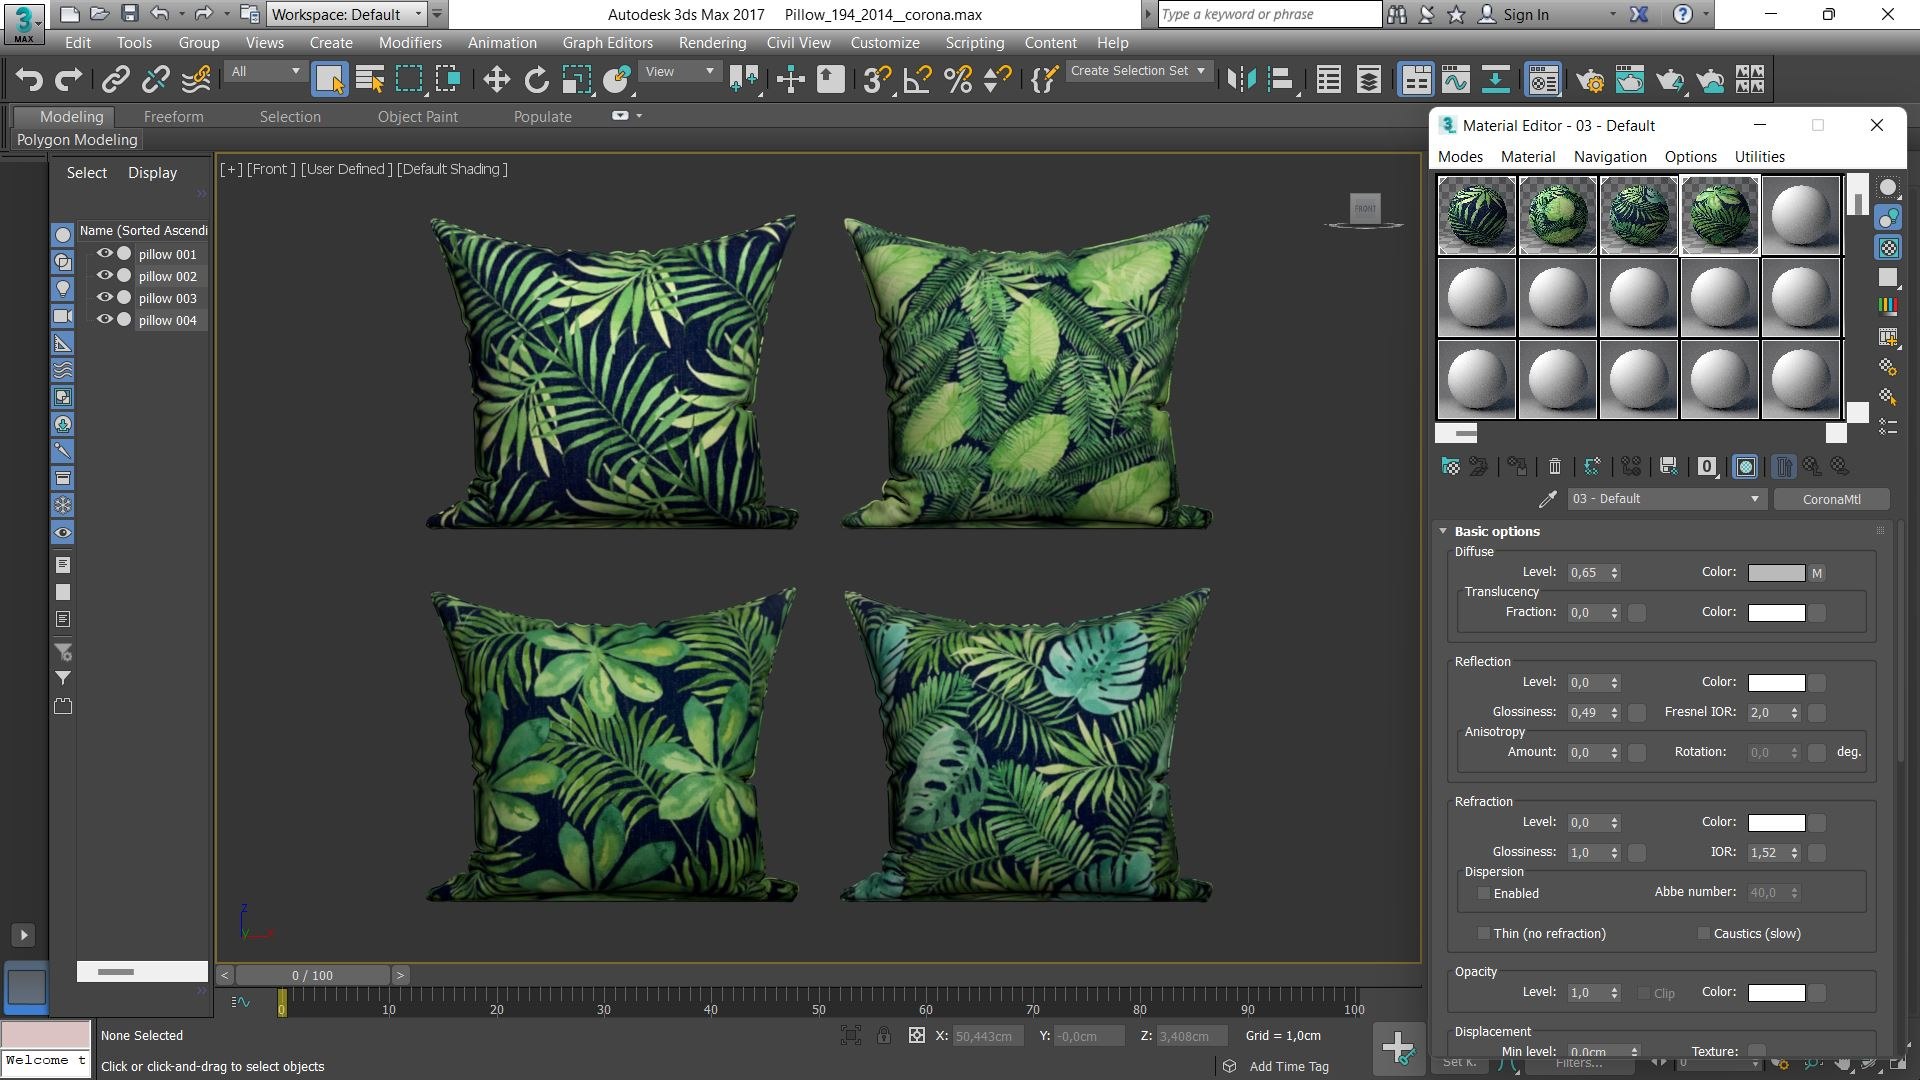1920x1080 pixels.
Task: Click the Redo arrow in main toolbar
Action: (x=68, y=80)
